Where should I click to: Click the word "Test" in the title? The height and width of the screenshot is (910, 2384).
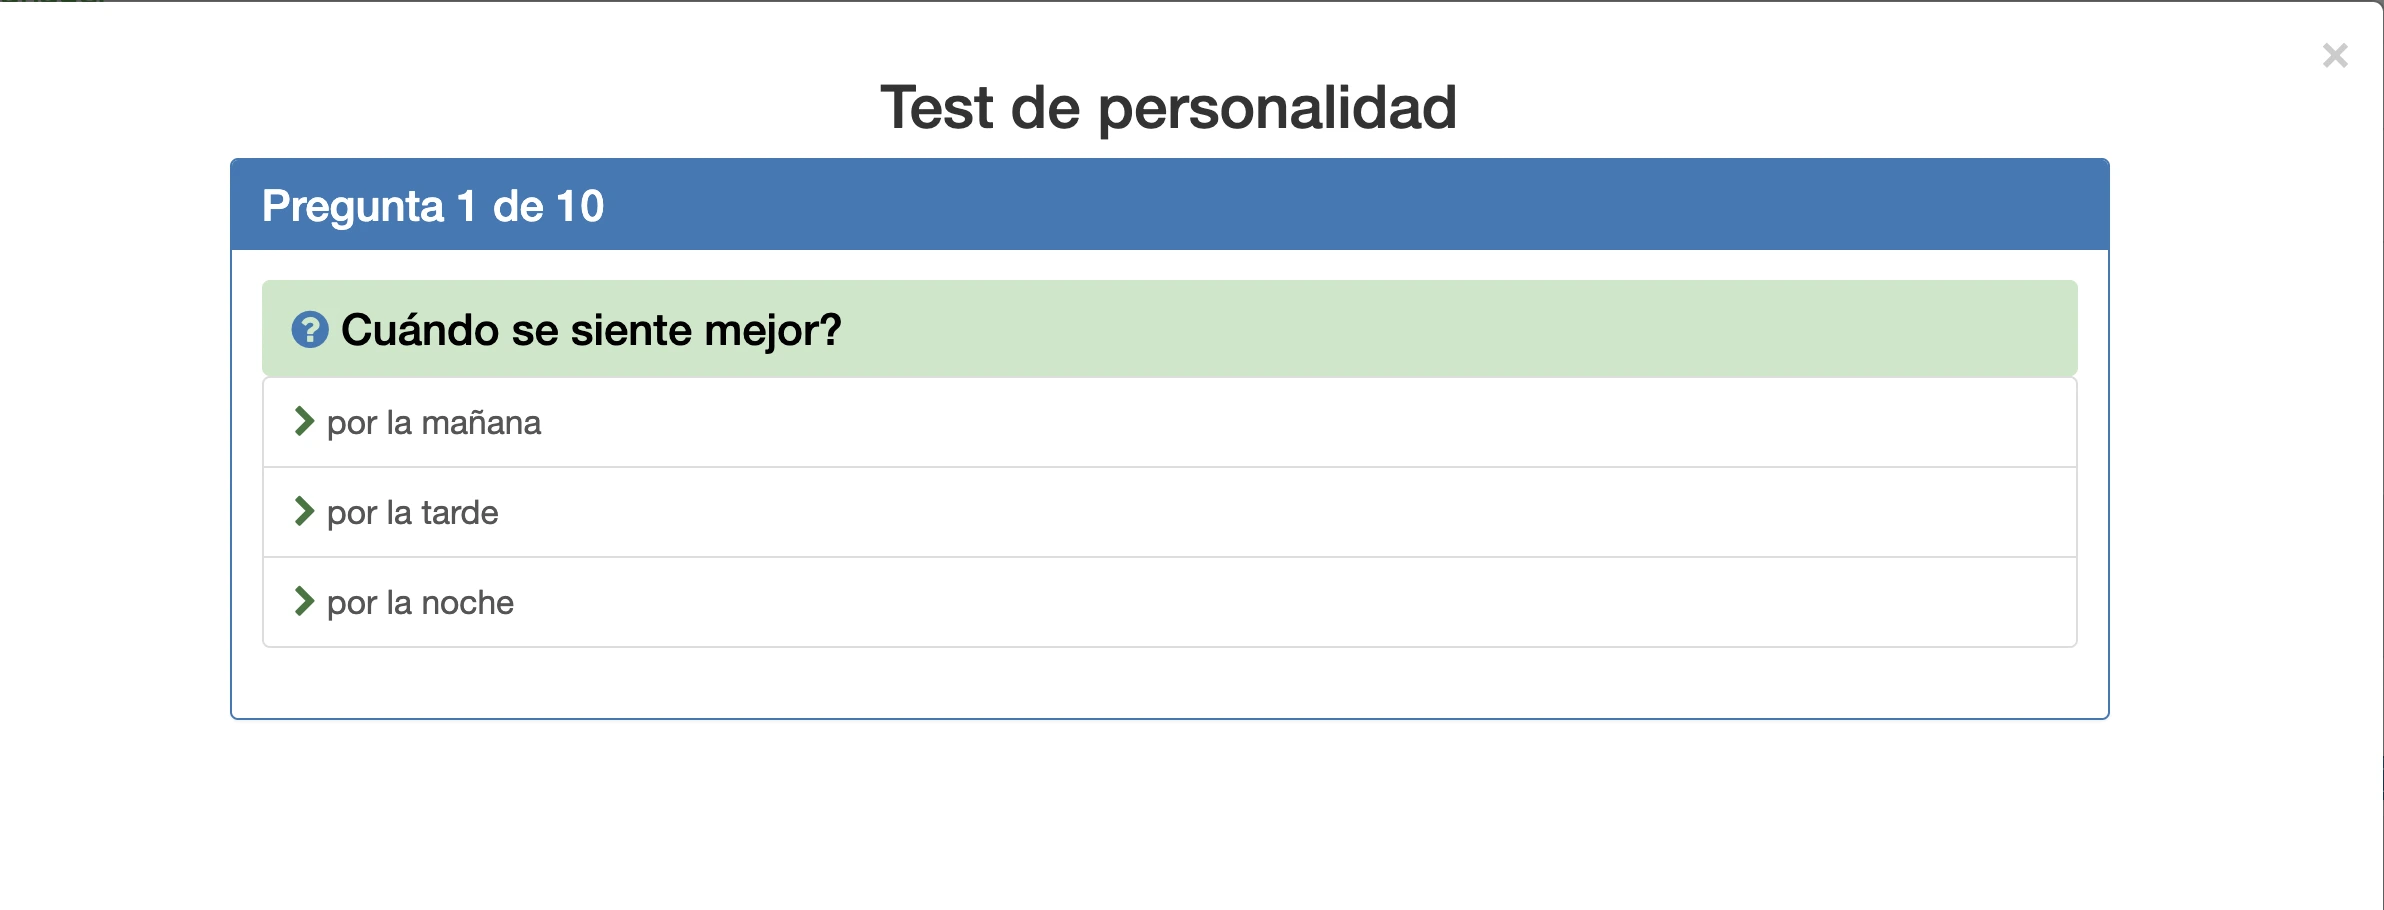936,108
